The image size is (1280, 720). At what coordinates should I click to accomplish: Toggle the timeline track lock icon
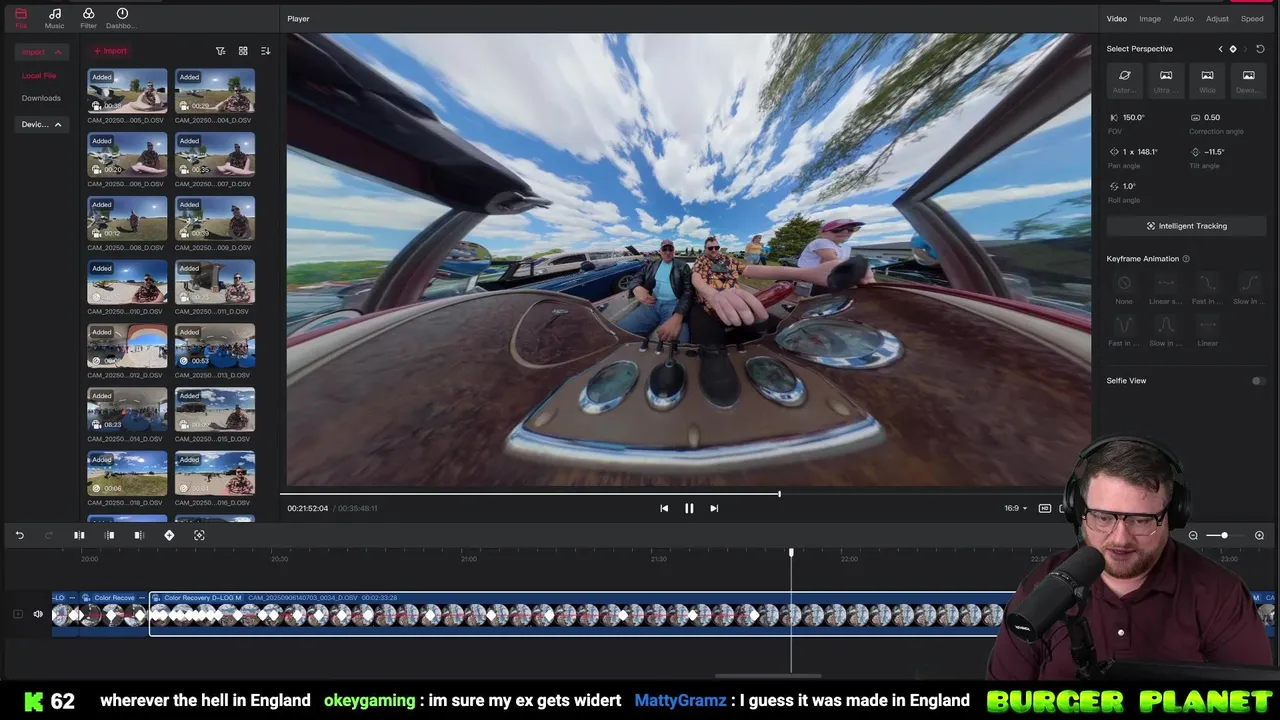click(17, 614)
